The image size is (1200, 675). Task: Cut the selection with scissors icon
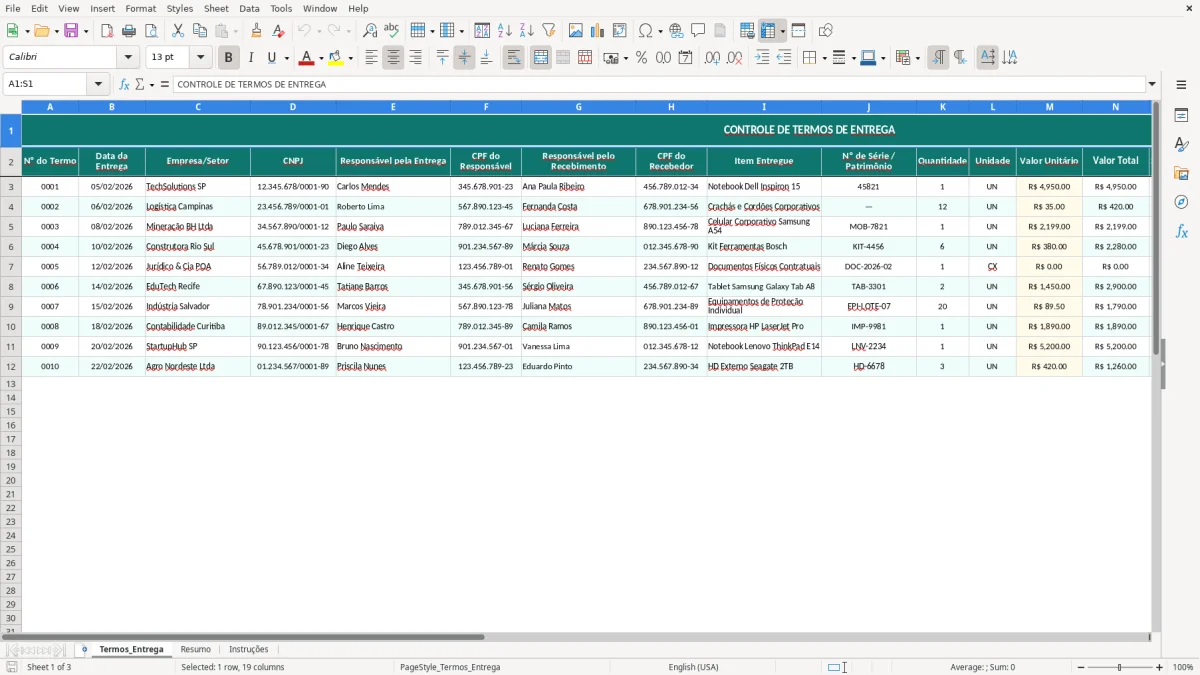tap(178, 31)
